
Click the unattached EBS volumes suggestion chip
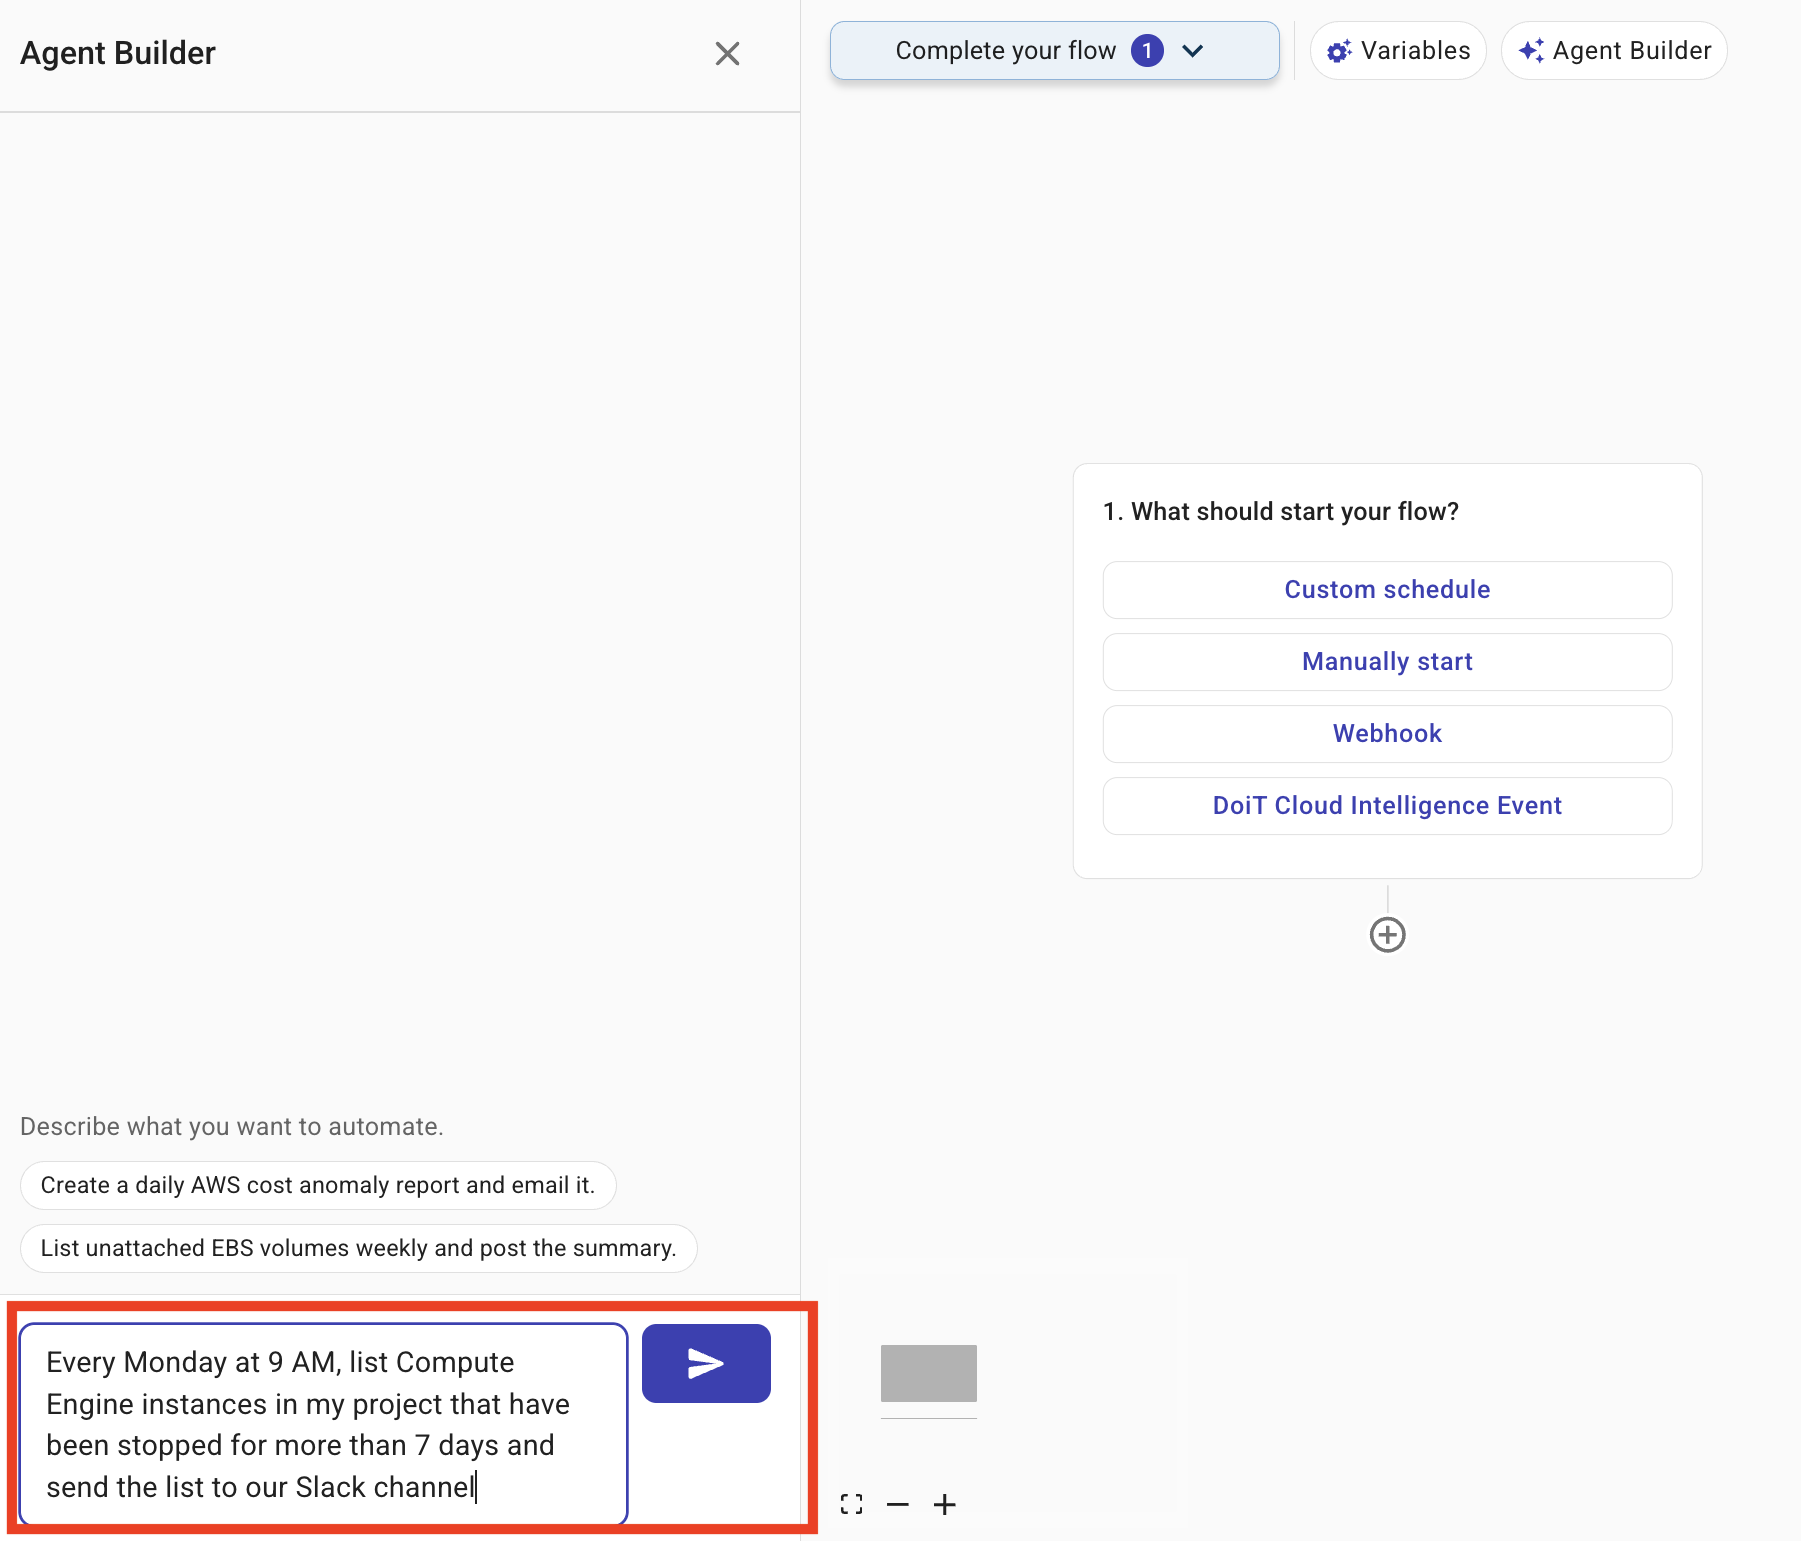tap(358, 1248)
